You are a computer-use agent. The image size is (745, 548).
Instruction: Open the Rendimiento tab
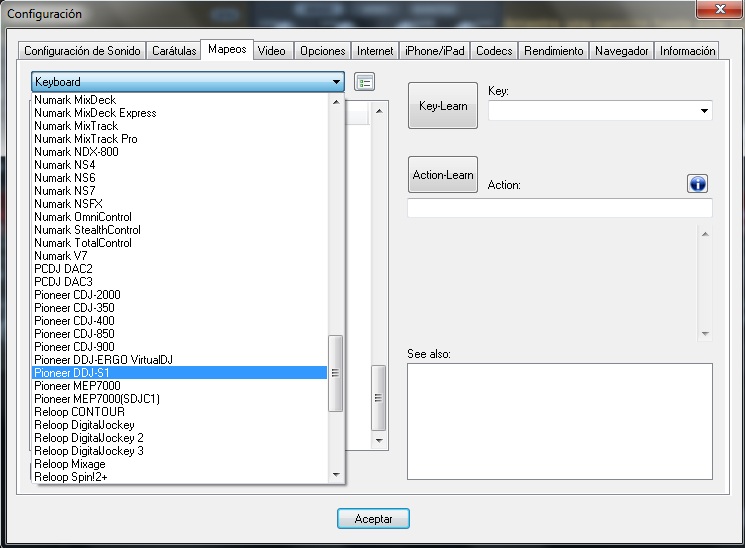554,51
